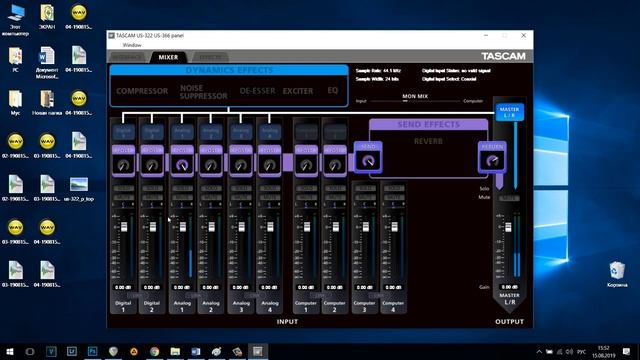640x360 pixels.
Task: Click the Master gain value field
Action: pyautogui.click(x=509, y=287)
